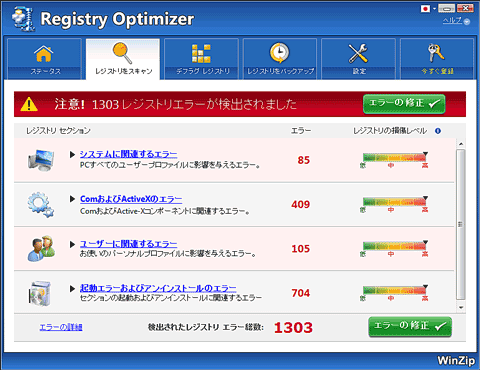Click the computer monitor system errors icon
The height and width of the screenshot is (370, 480).
(x=41, y=160)
